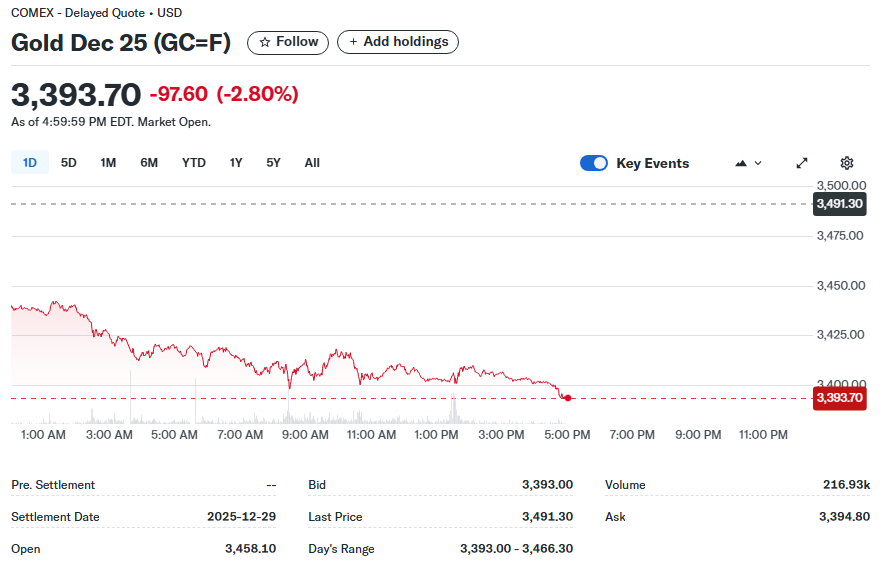Click the Follow button
The height and width of the screenshot is (575, 884).
click(x=288, y=42)
